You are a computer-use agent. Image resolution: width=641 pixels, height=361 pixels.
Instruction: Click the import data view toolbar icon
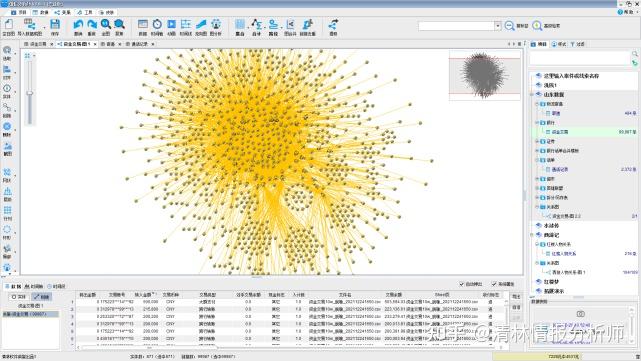coord(29,25)
